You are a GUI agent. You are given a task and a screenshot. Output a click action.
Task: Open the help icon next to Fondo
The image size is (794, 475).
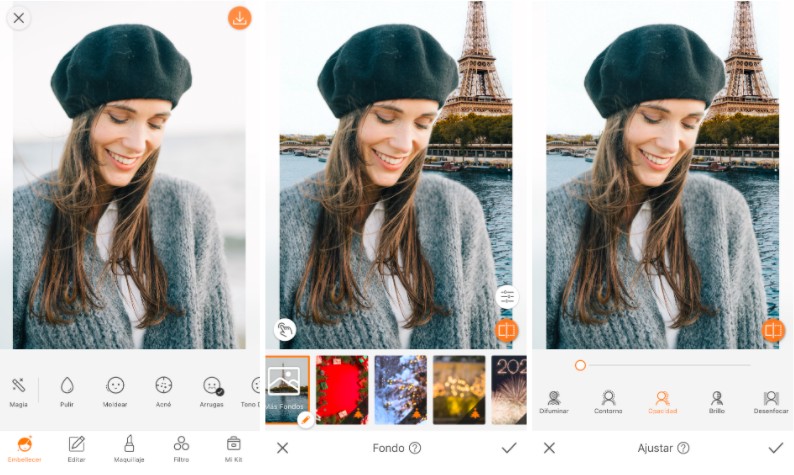415,448
